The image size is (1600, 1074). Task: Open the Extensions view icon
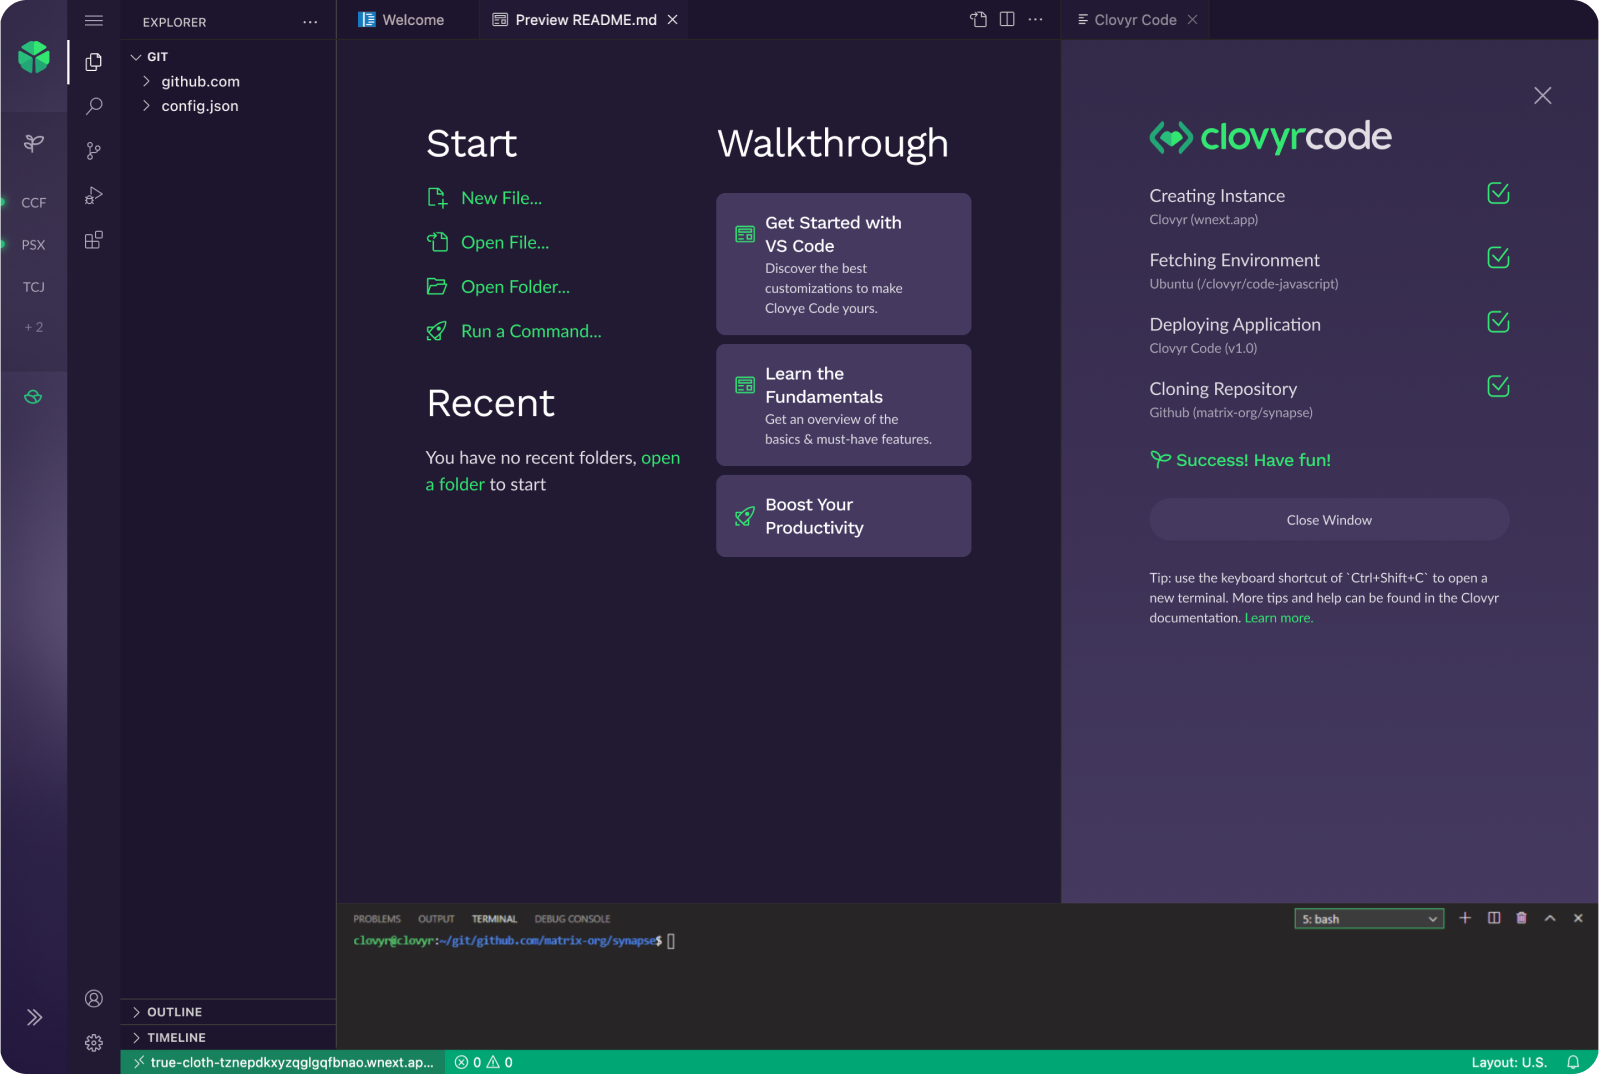coord(94,240)
